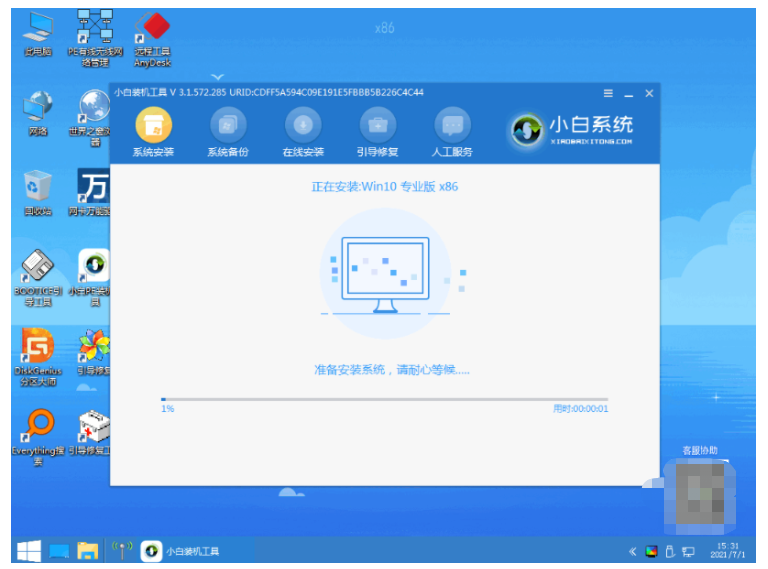This screenshot has height=569, width=768.
Task: Click the monitor illustration in installer
Action: coord(385,275)
